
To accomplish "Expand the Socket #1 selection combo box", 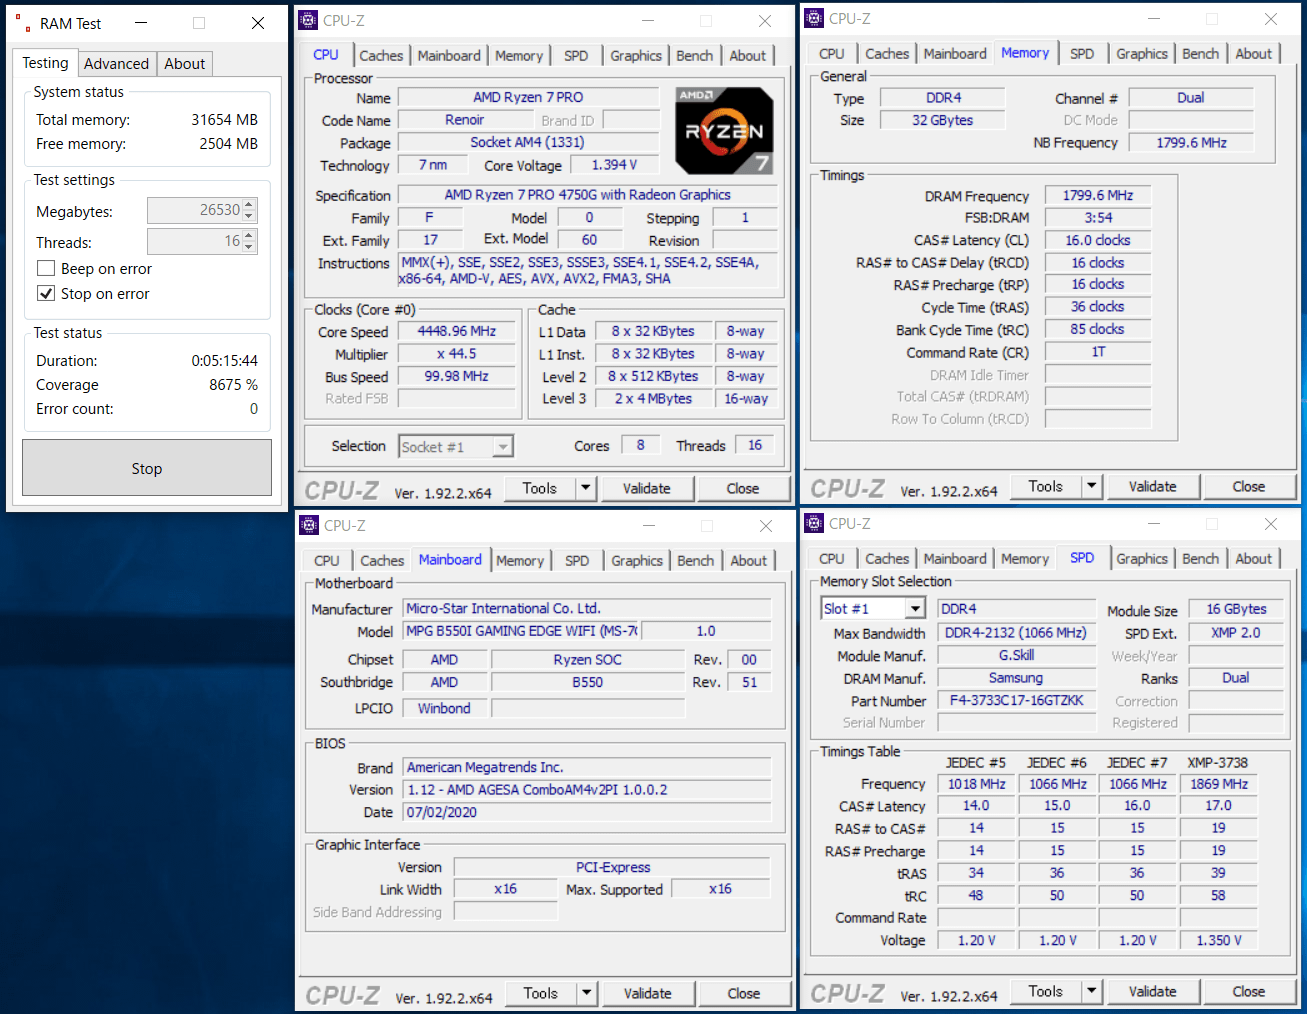I will 503,447.
